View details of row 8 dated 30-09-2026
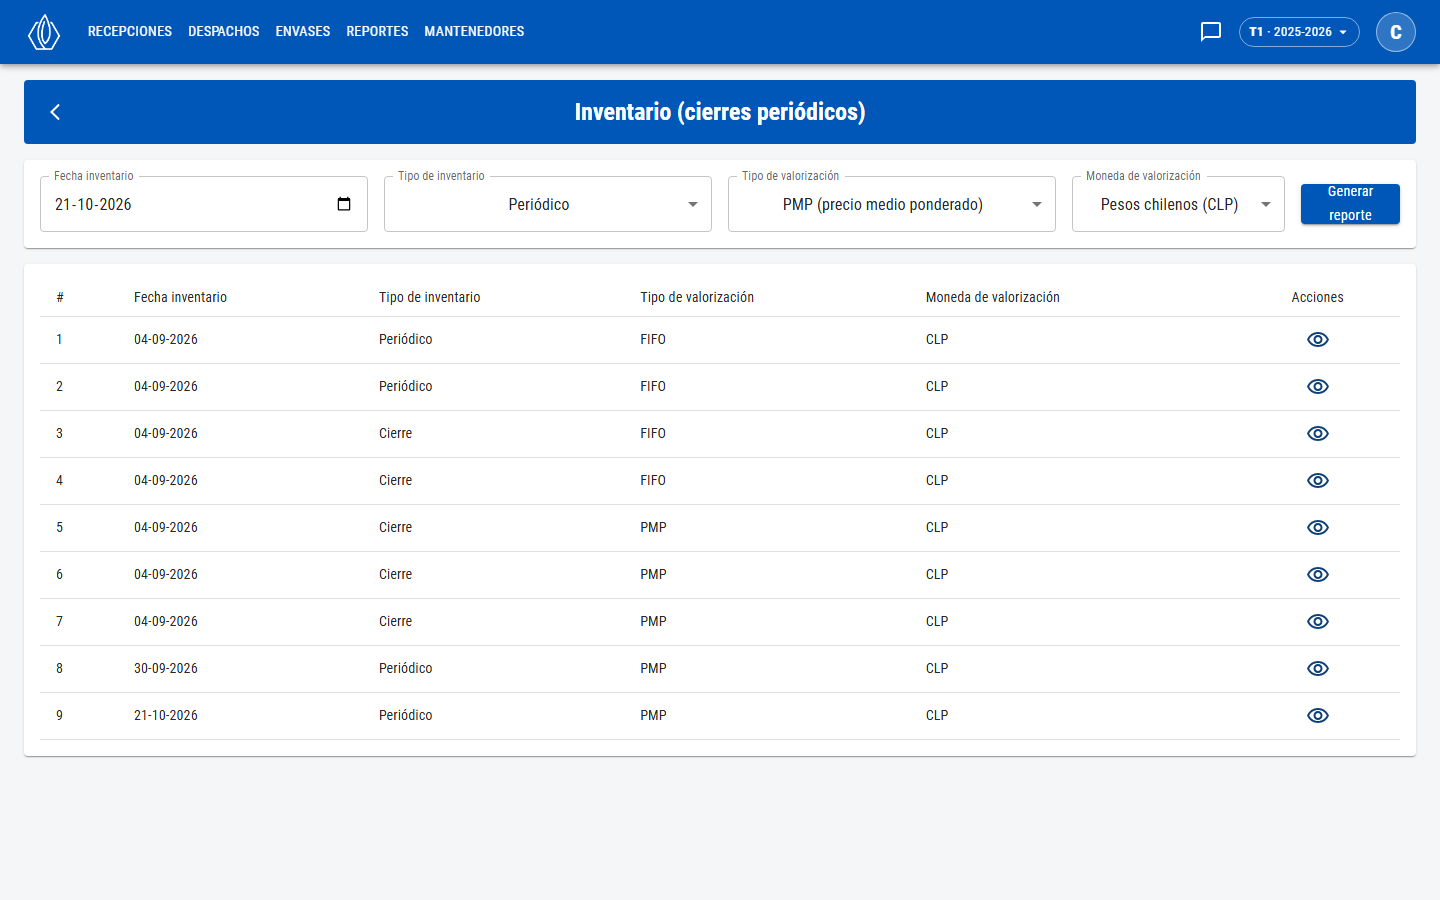Viewport: 1440px width, 900px height. pyautogui.click(x=1318, y=669)
